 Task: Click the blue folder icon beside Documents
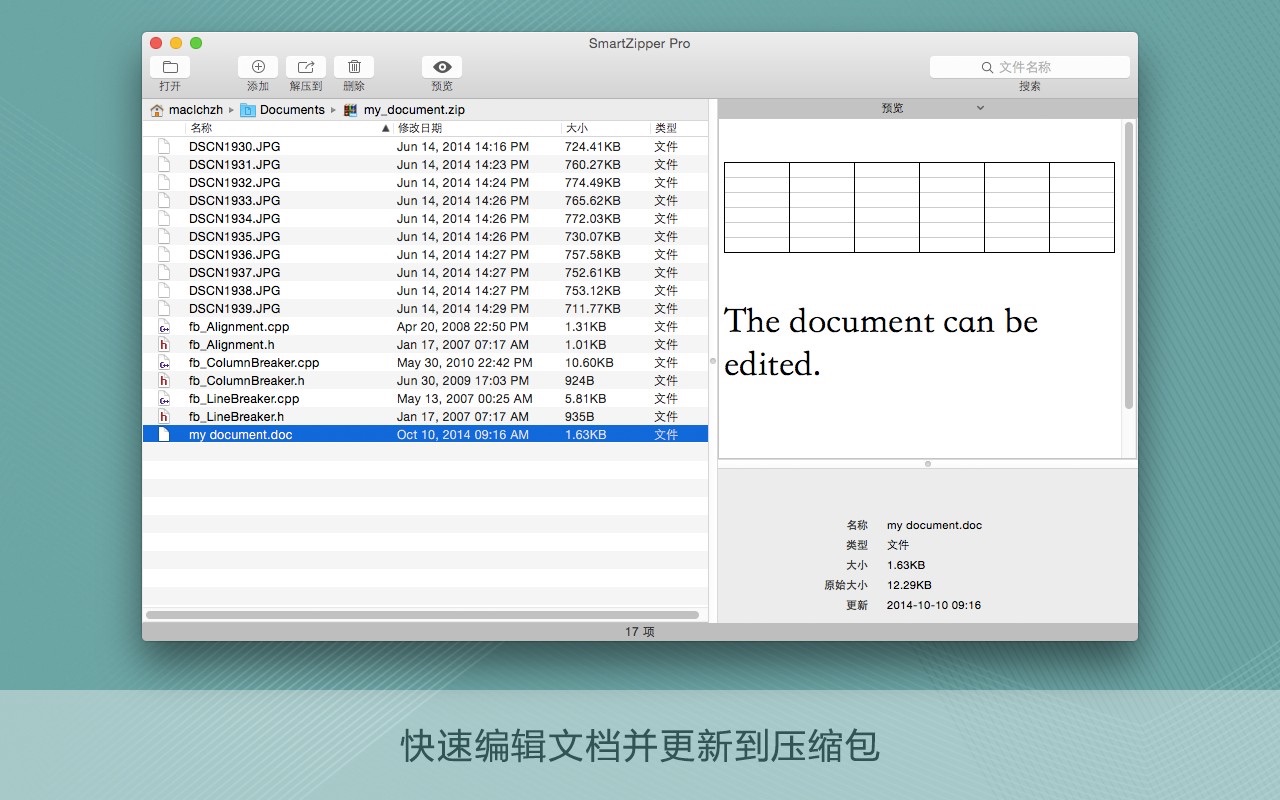(247, 109)
